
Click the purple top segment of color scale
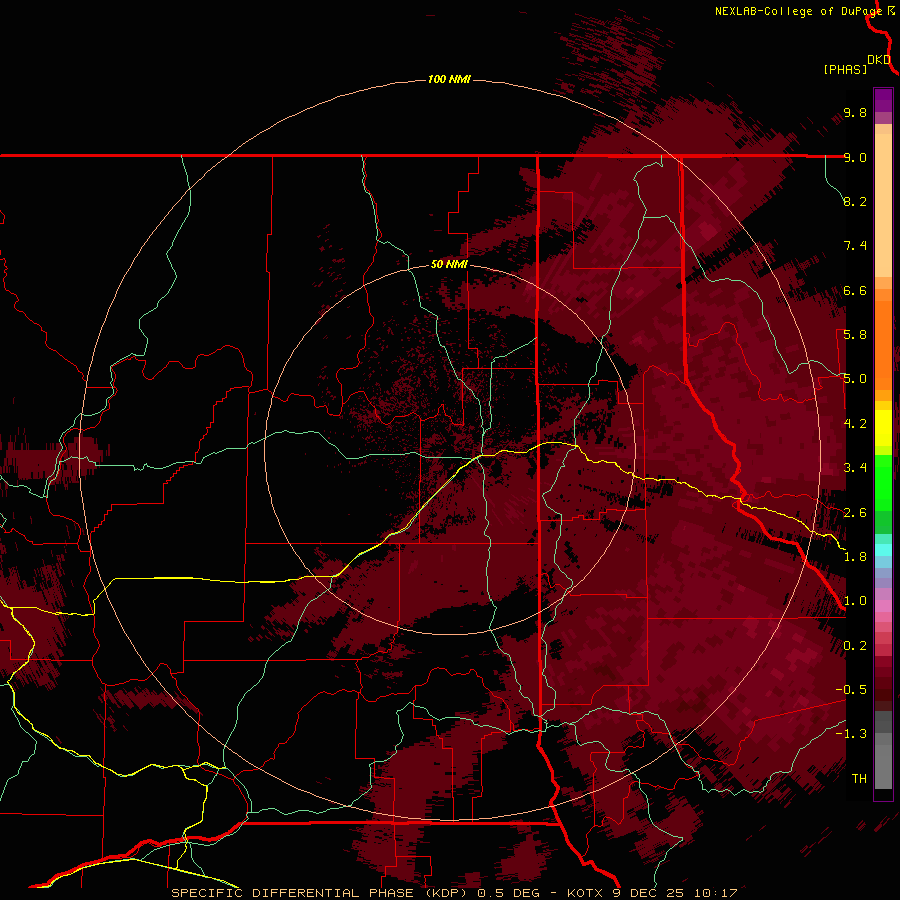click(x=883, y=100)
